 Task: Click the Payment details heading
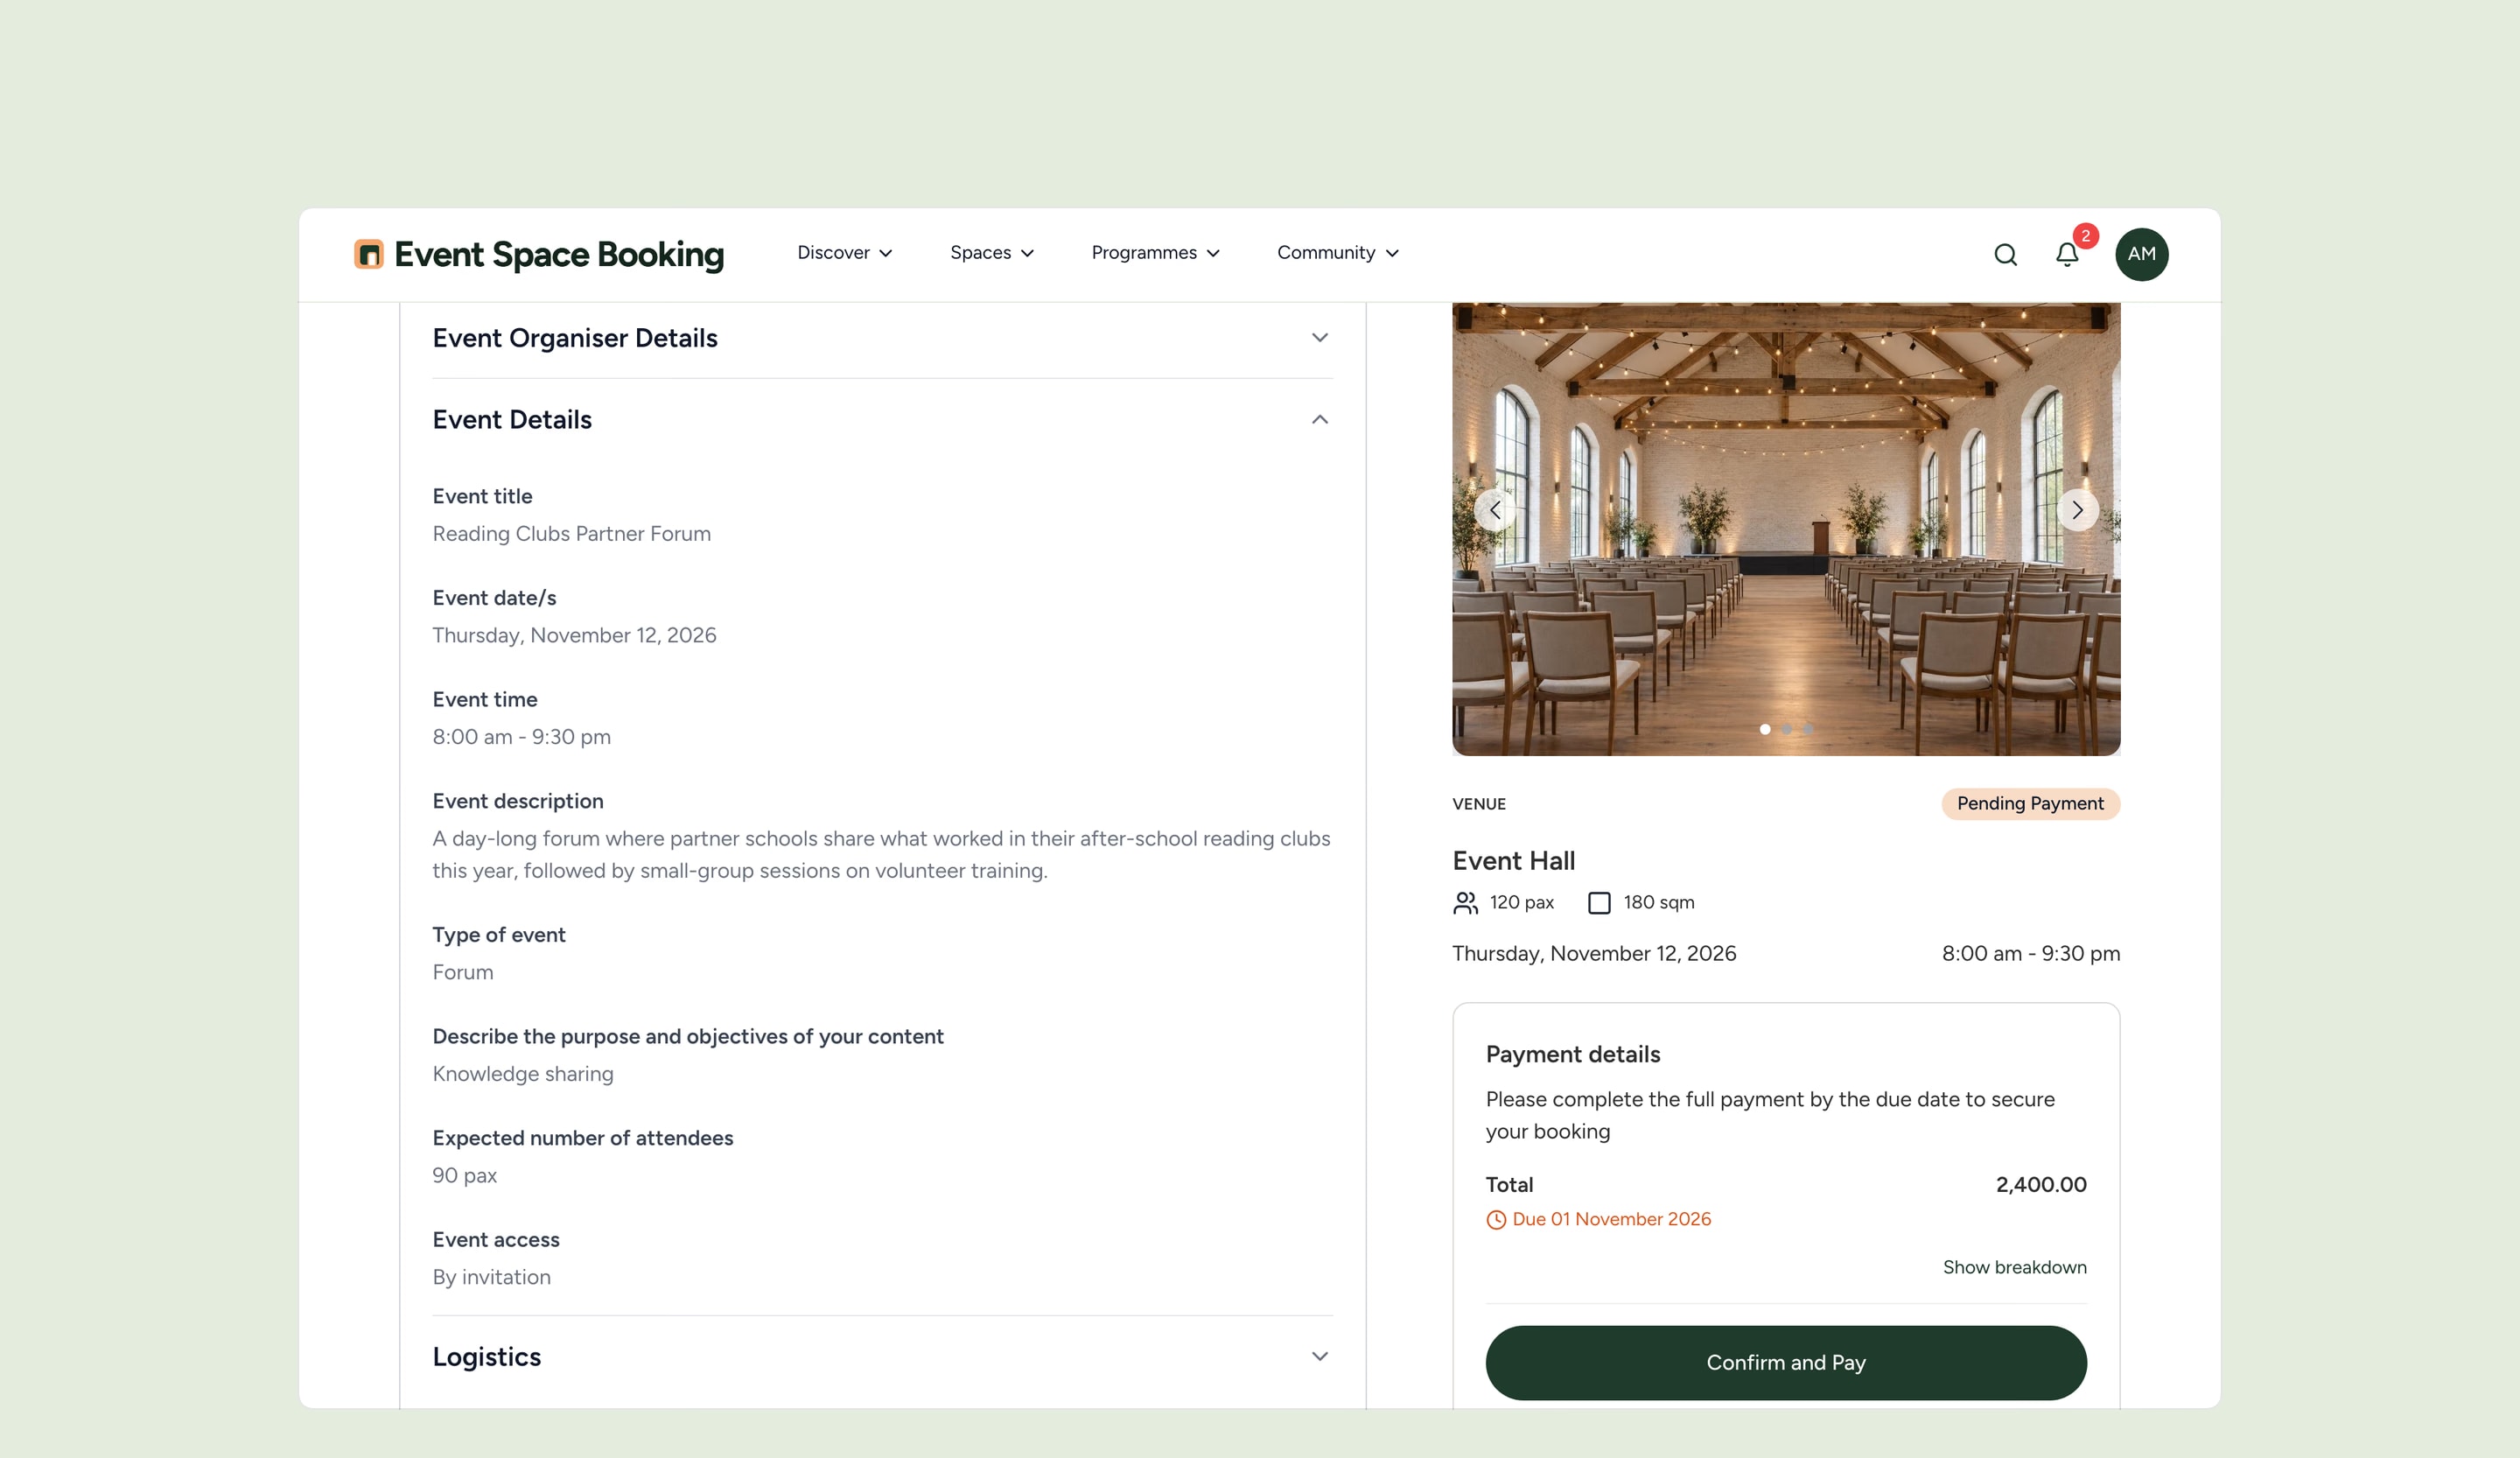pyautogui.click(x=1572, y=1054)
